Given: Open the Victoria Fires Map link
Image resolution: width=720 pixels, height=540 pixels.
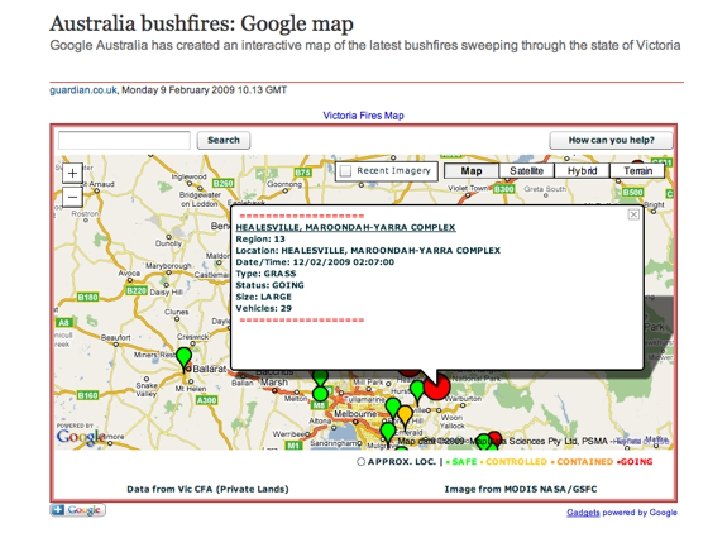Looking at the screenshot, I should point(364,115).
